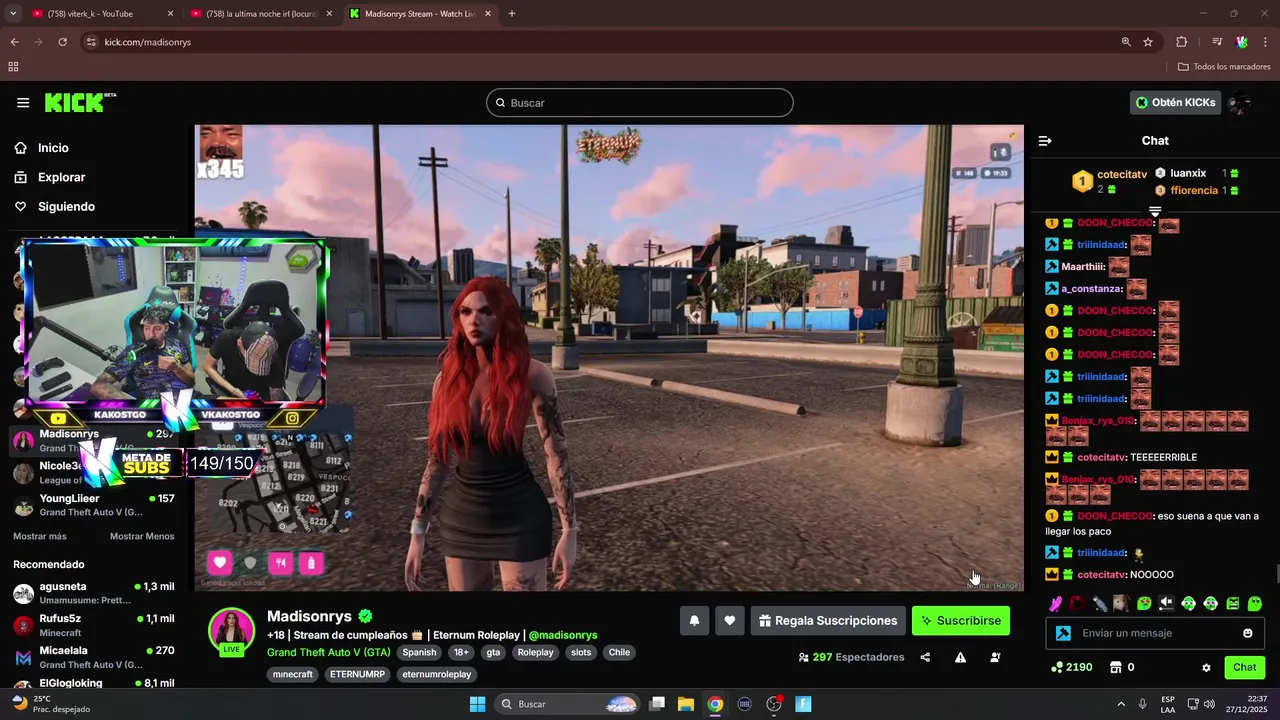Screen dimensions: 1280x720
Task: Open chat settings gear icon
Action: 1206,667
